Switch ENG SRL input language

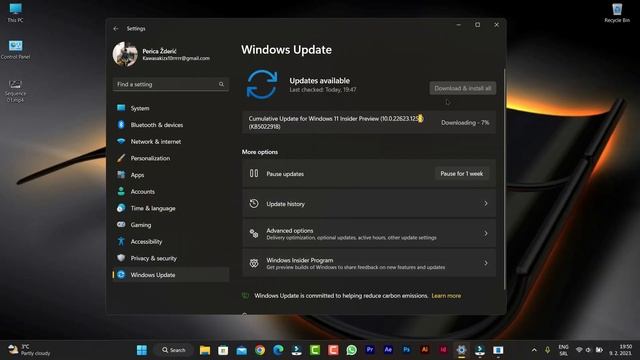564,350
